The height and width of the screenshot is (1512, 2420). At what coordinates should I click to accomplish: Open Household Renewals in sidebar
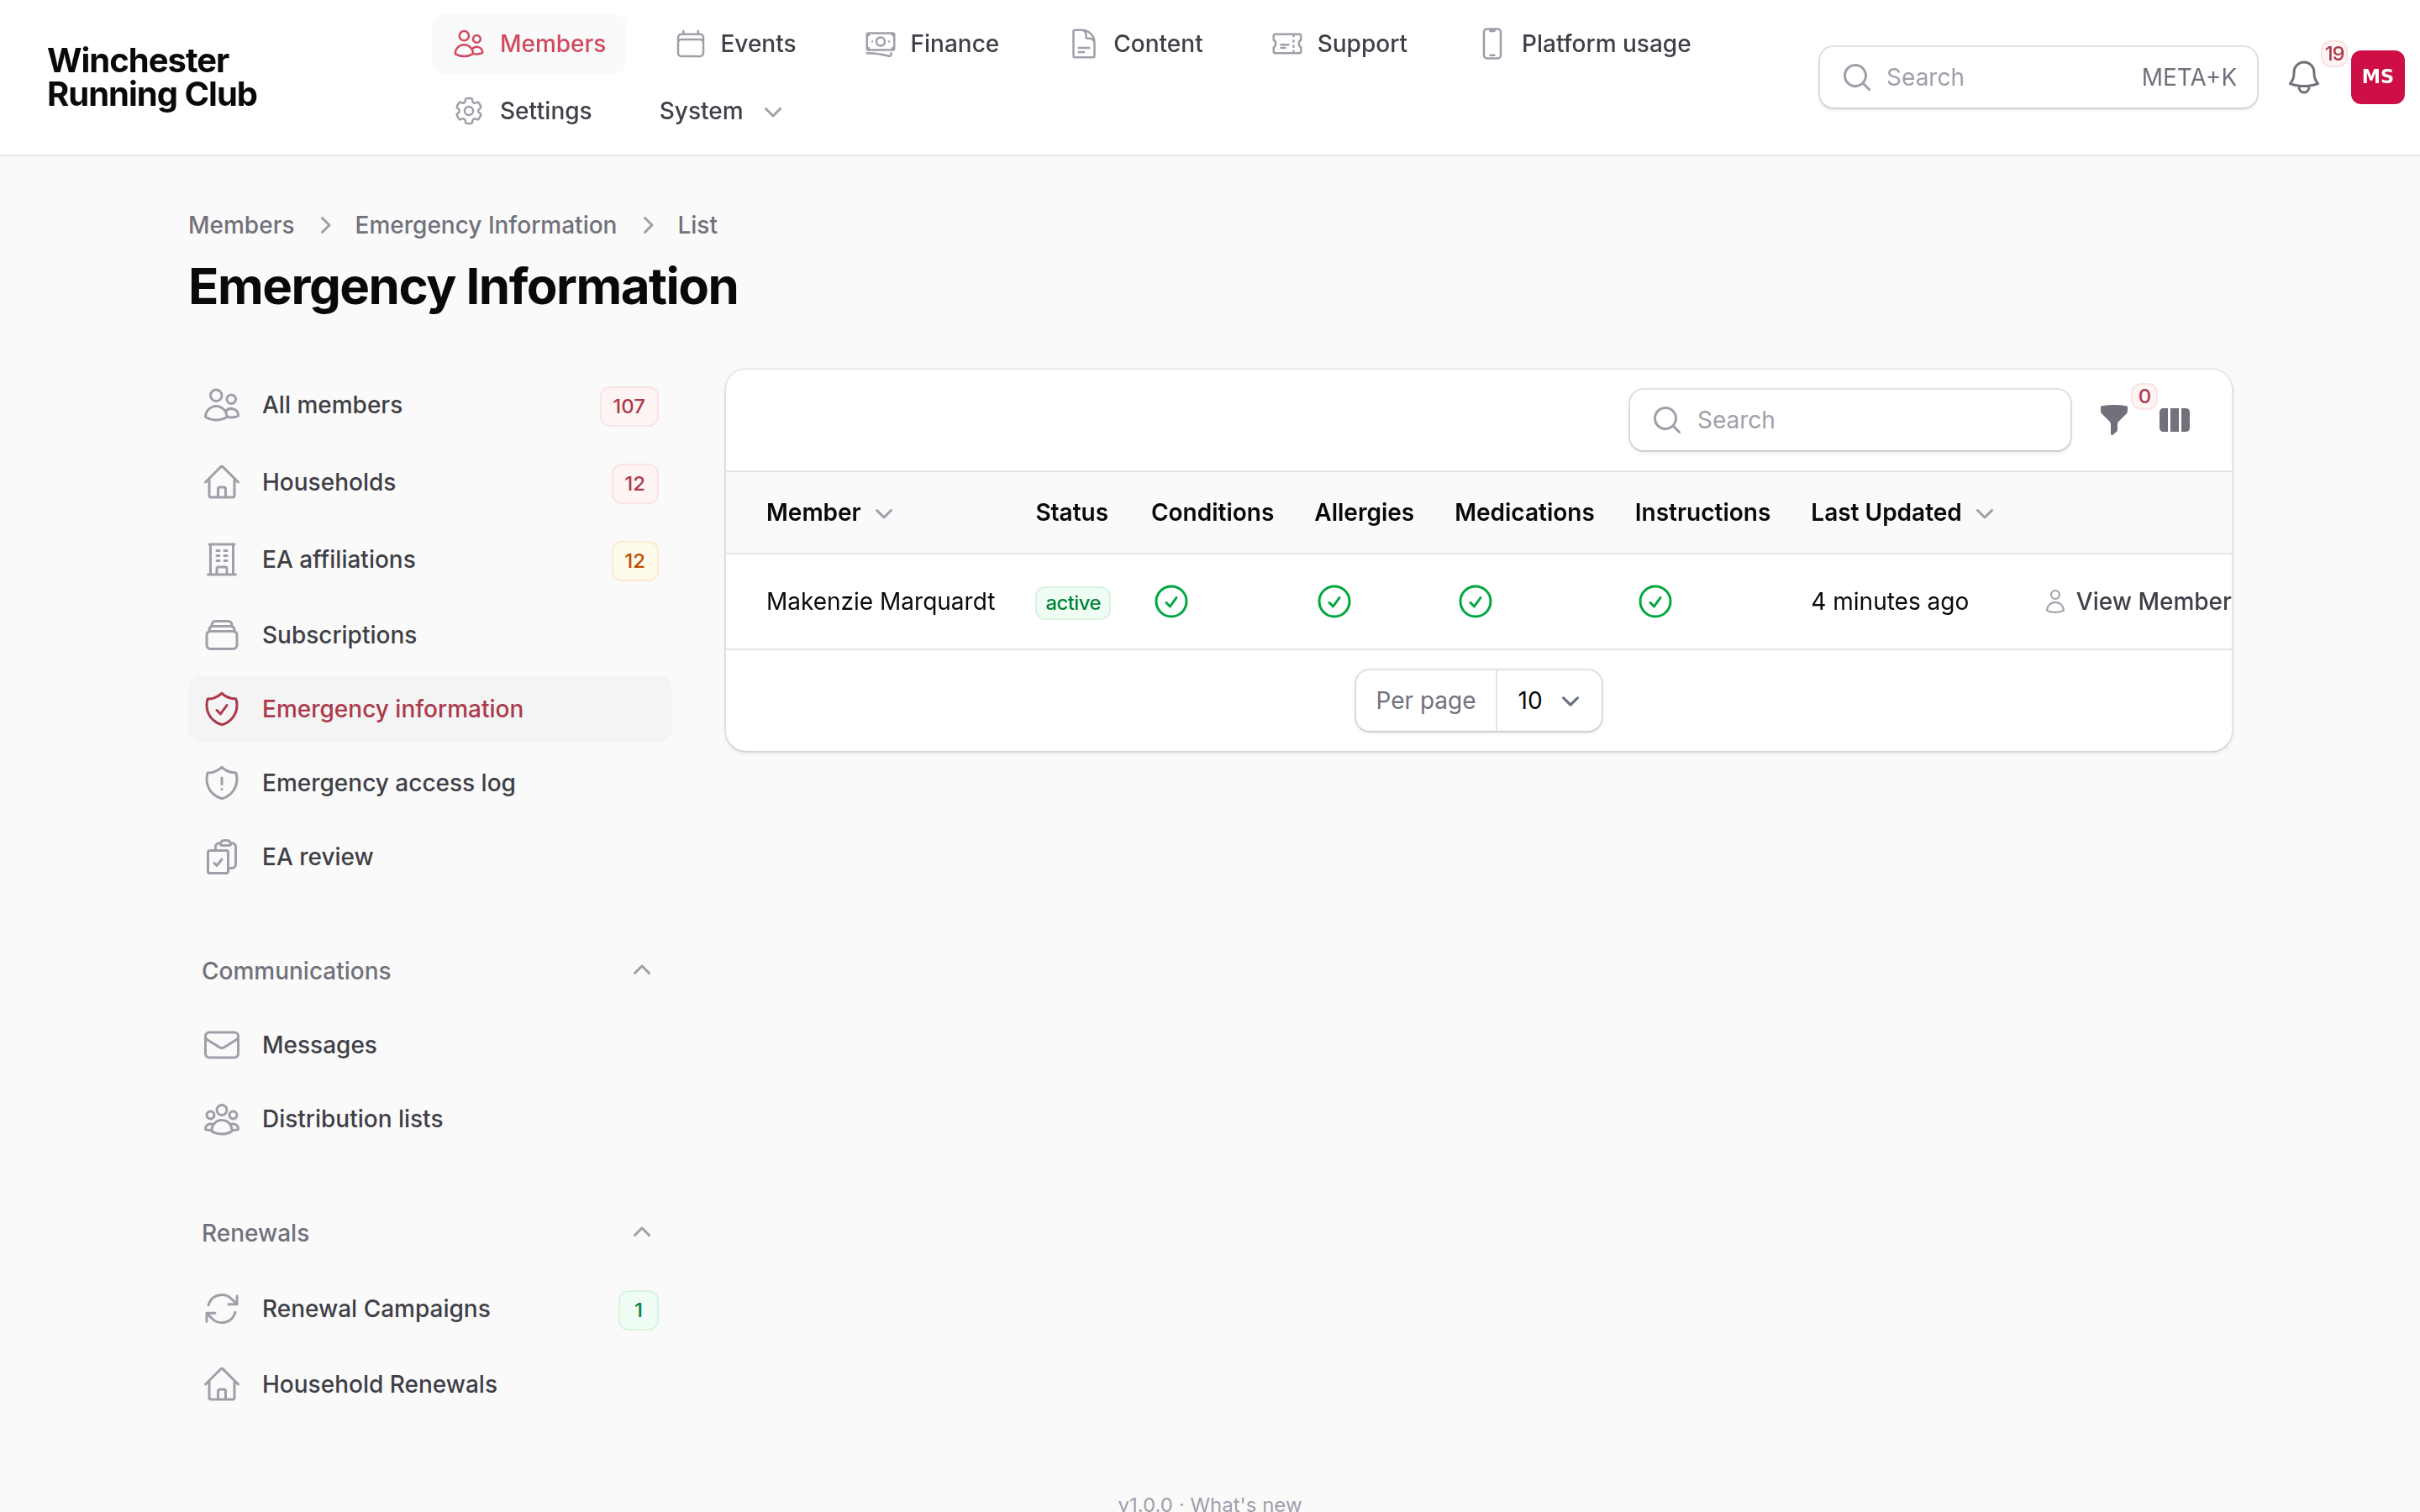(x=430, y=1384)
